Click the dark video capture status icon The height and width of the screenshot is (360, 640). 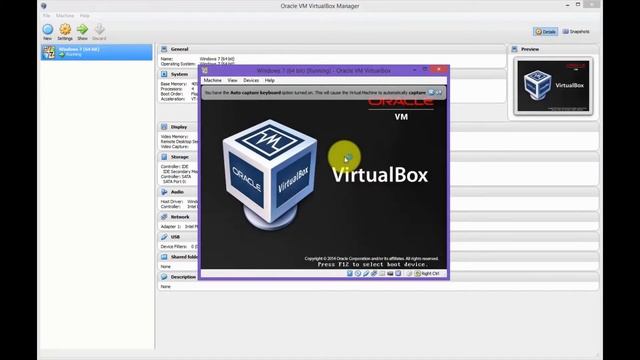point(390,273)
